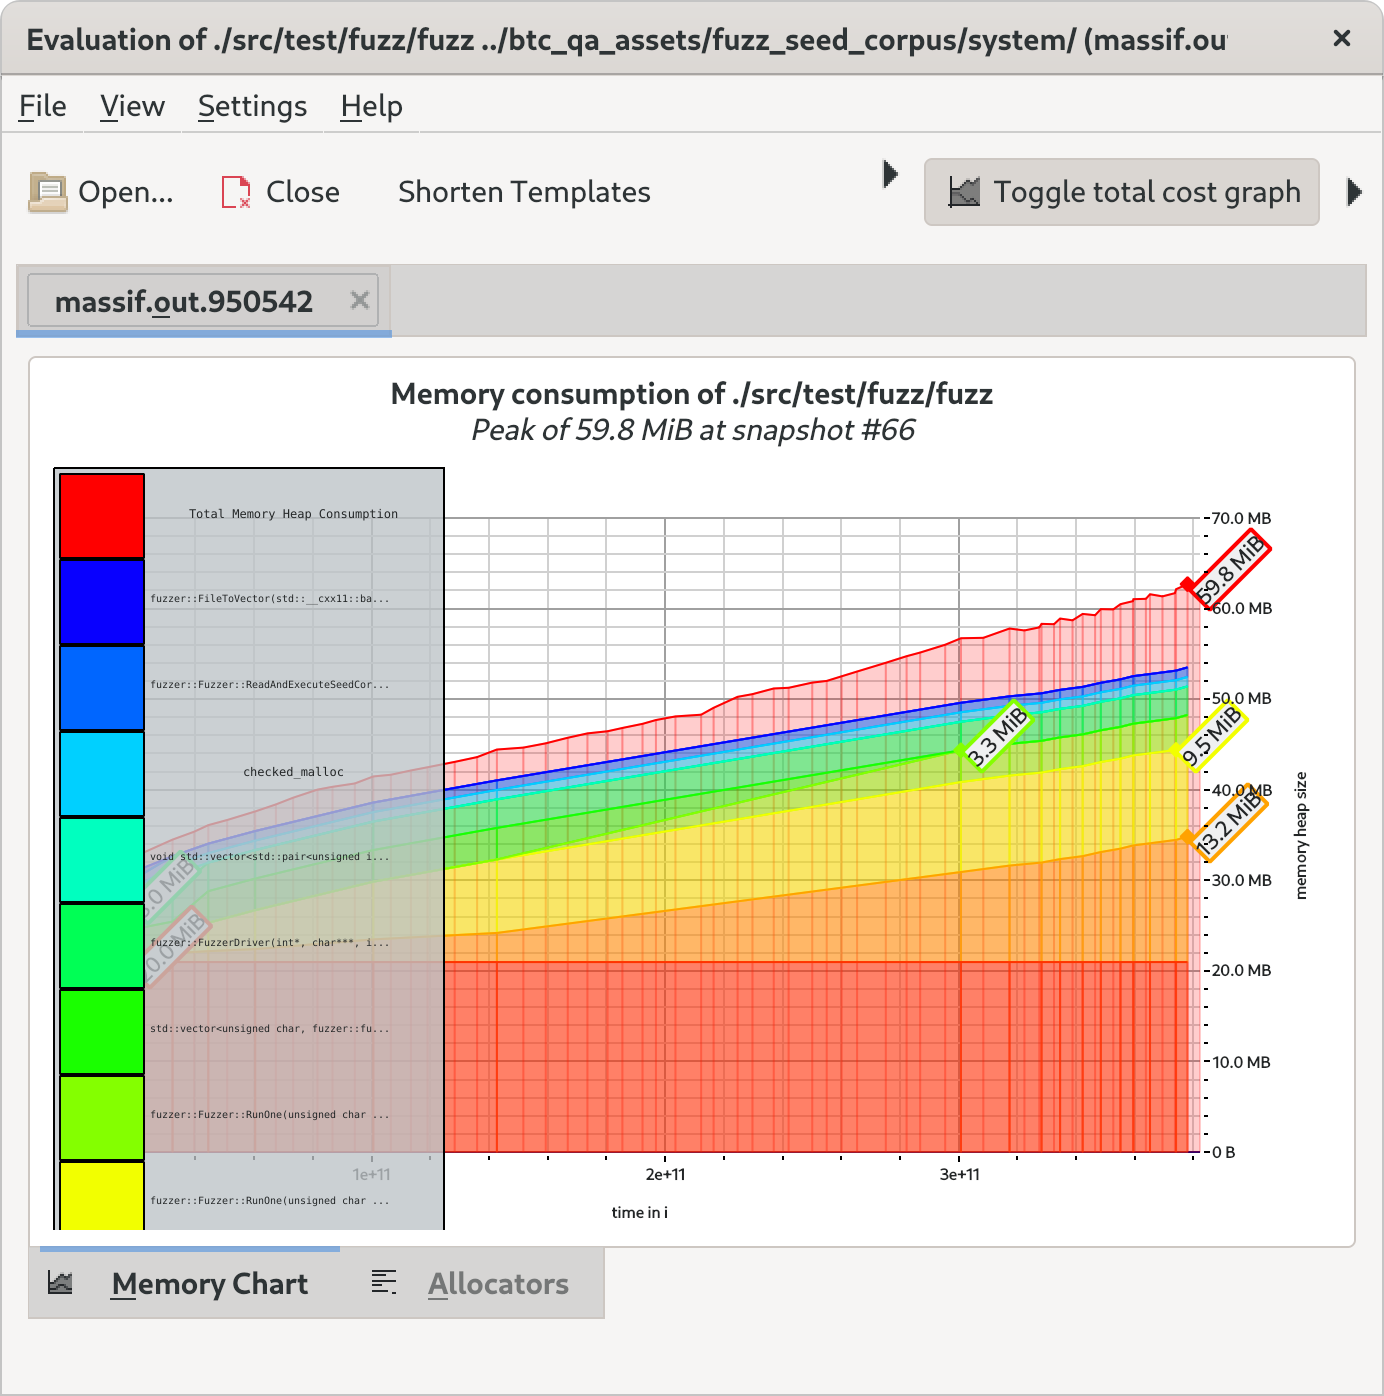Select the Memory Chart graph icon

pos(60,1283)
